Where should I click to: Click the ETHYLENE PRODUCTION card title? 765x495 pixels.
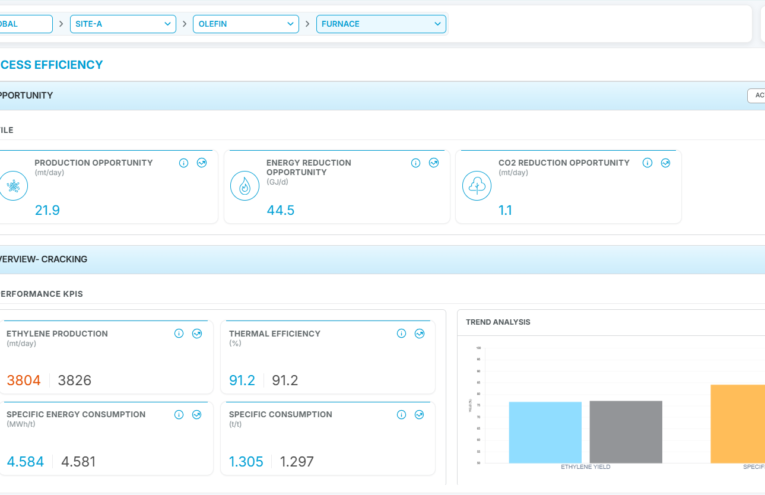[x=57, y=334]
